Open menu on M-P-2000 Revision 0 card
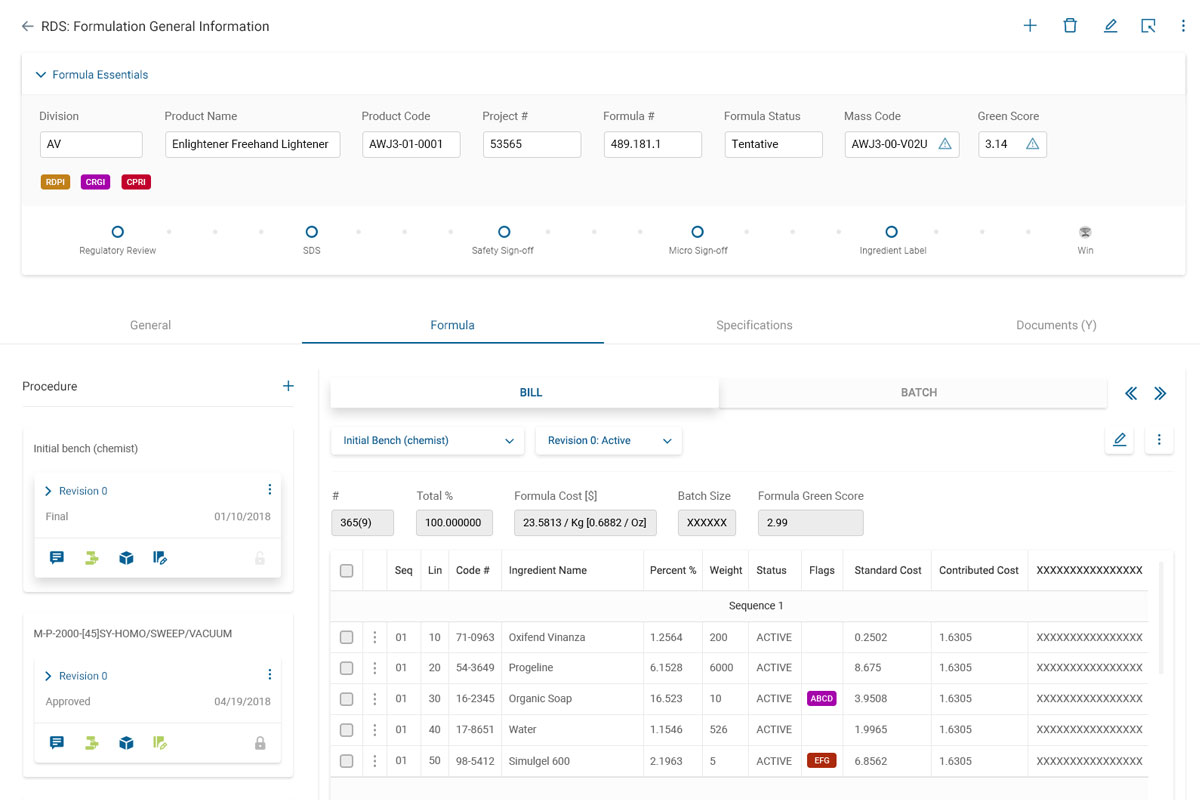The image size is (1200, 800). tap(270, 675)
